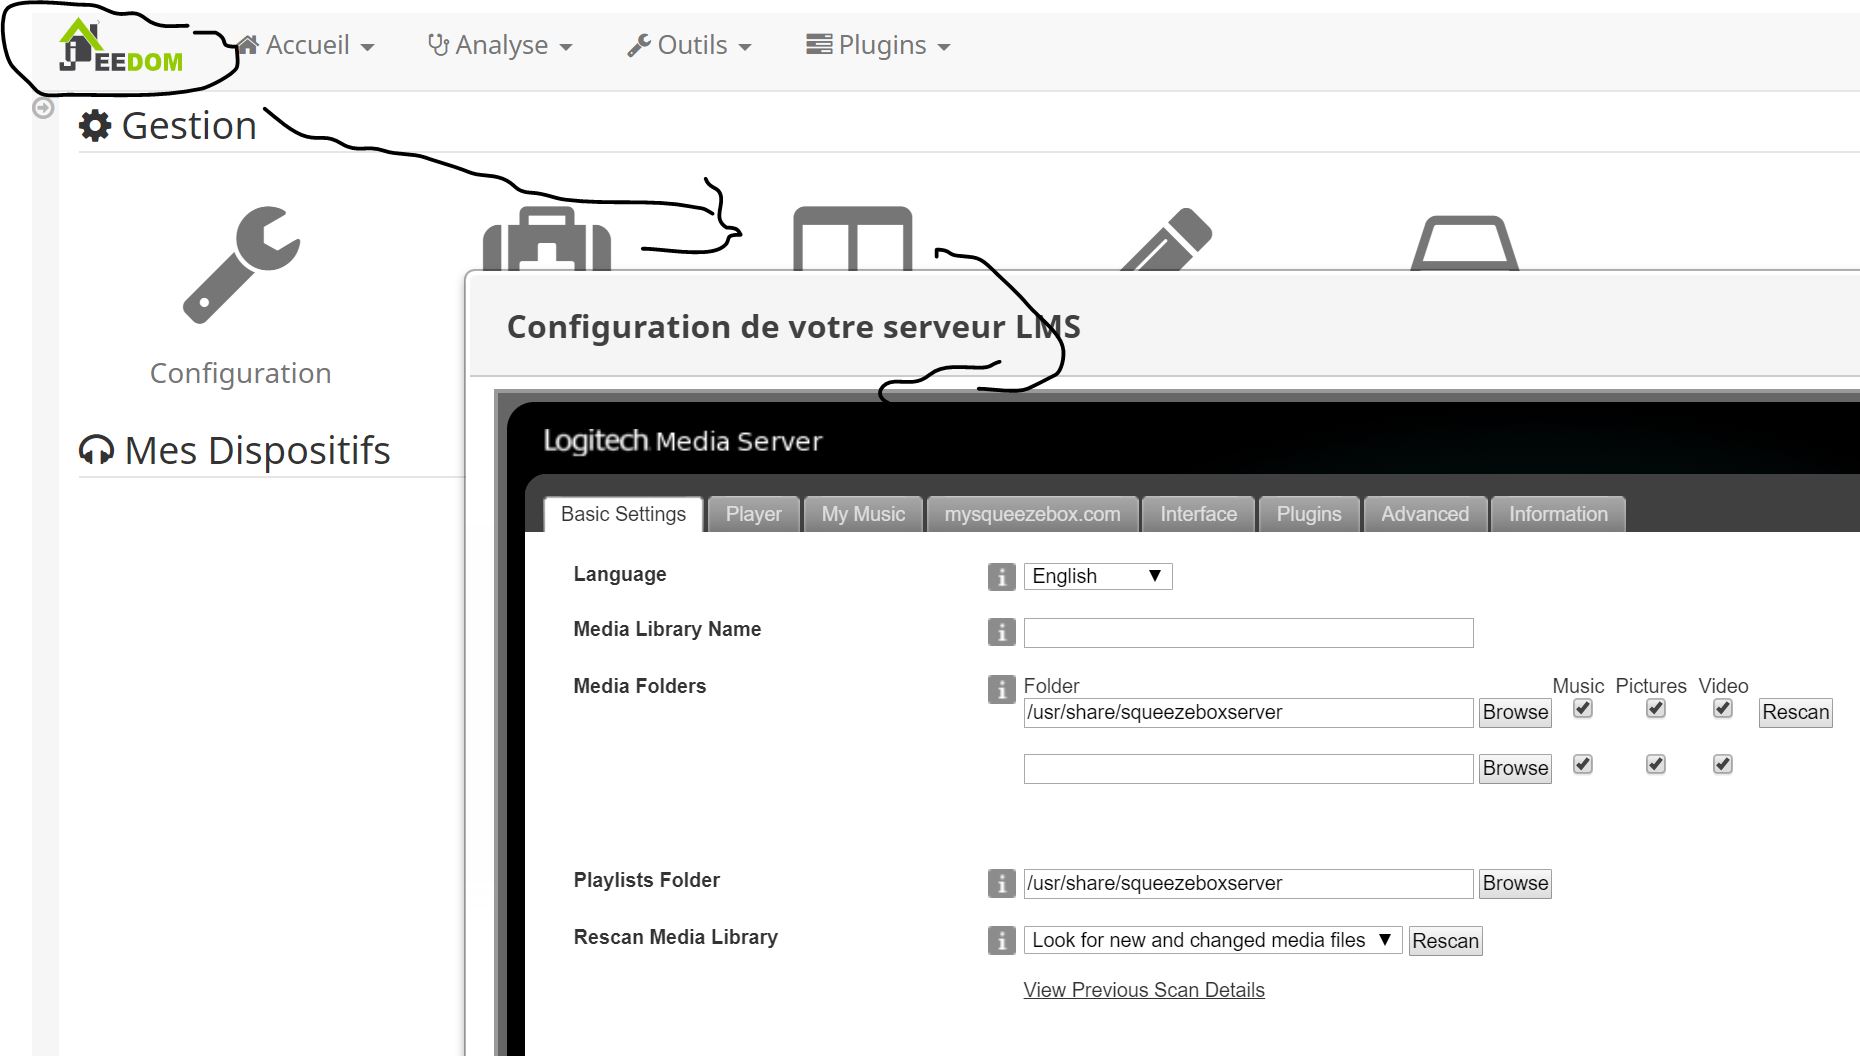The width and height of the screenshot is (1860, 1056).
Task: Open the Plugins tab in Logitech Media Server
Action: [1309, 514]
